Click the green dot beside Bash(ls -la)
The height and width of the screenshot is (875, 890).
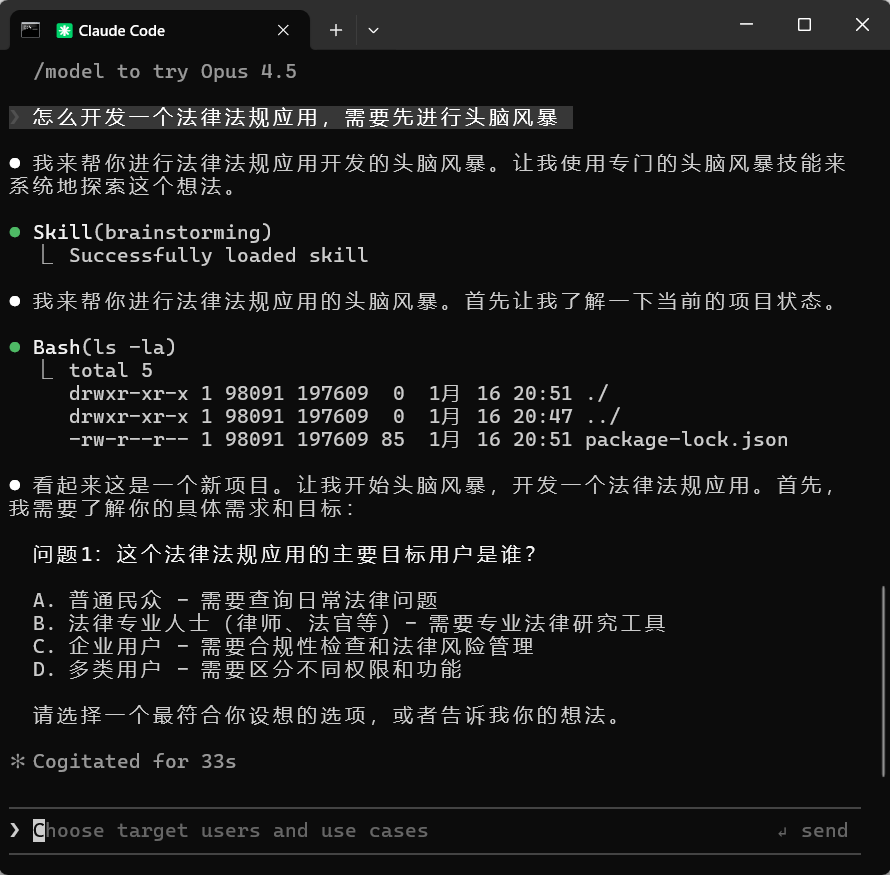pyautogui.click(x=17, y=347)
